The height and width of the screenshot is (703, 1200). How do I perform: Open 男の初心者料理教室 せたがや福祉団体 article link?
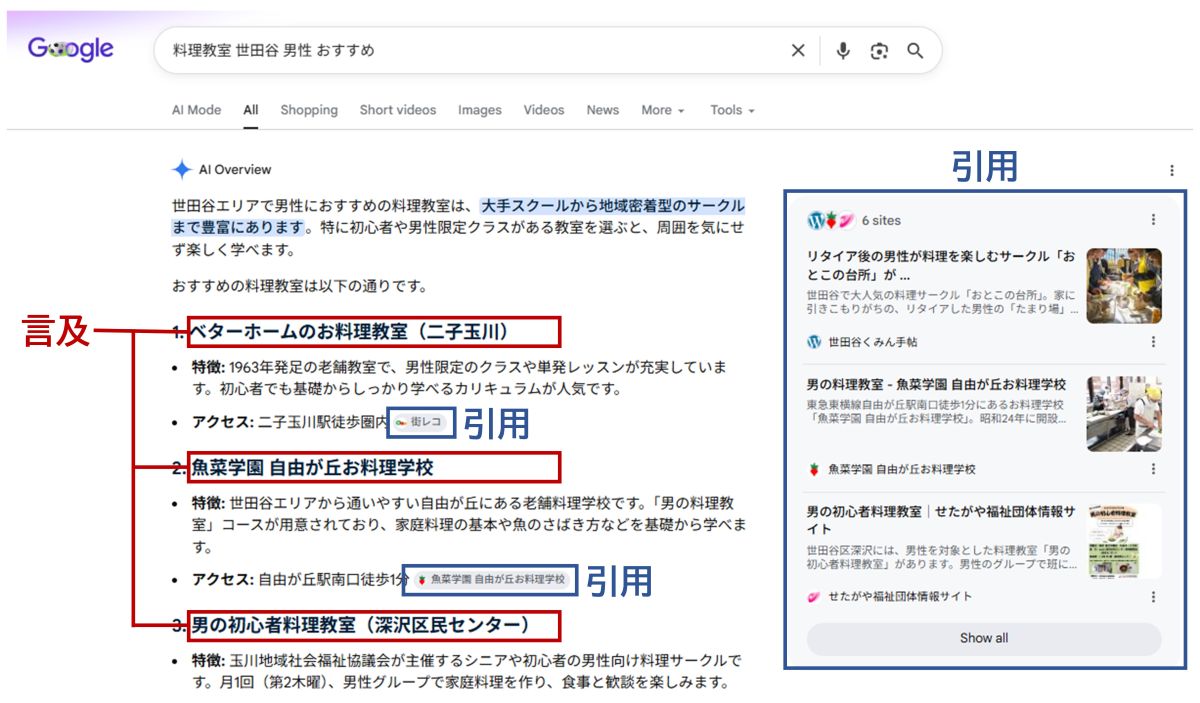[941, 520]
